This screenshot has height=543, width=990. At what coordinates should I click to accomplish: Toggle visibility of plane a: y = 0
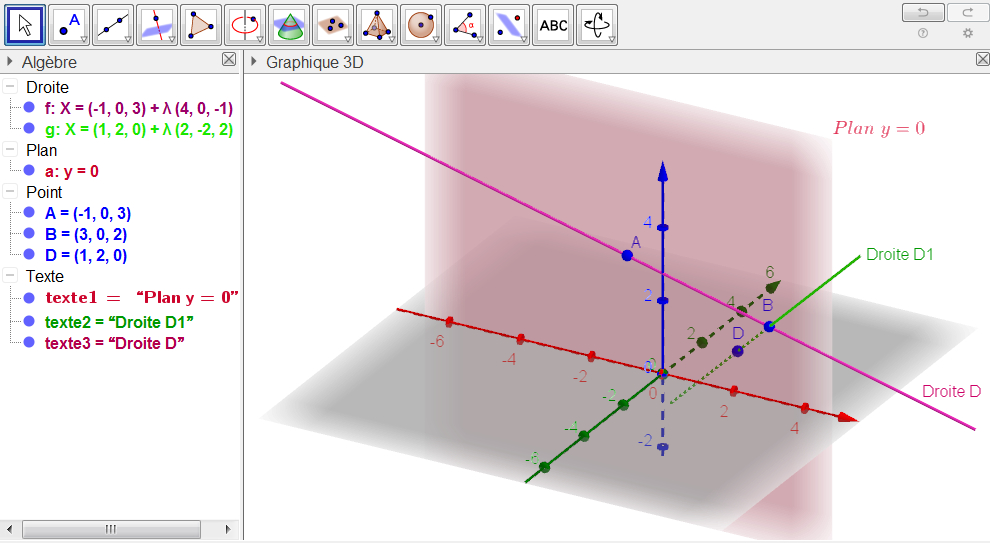pos(29,171)
